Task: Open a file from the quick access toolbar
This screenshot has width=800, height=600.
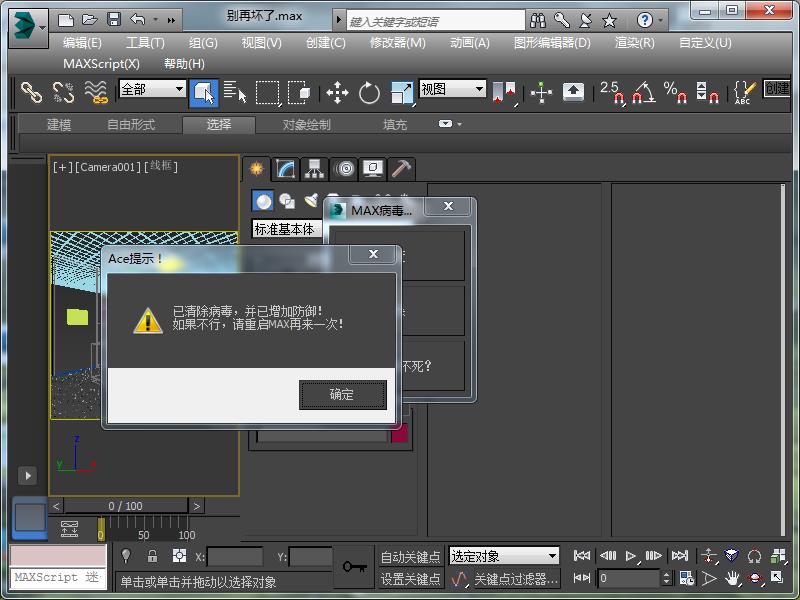Action: click(90, 20)
